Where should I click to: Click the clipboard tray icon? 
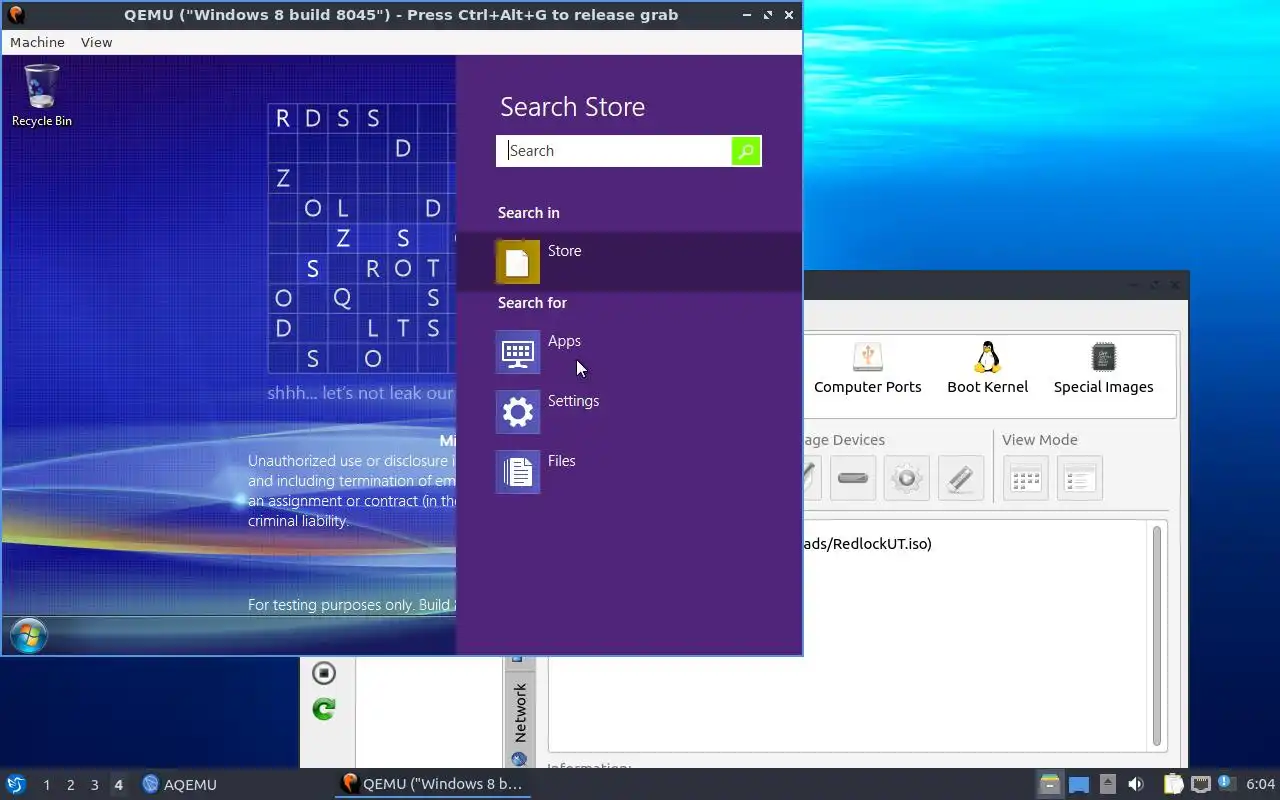coord(1173,784)
